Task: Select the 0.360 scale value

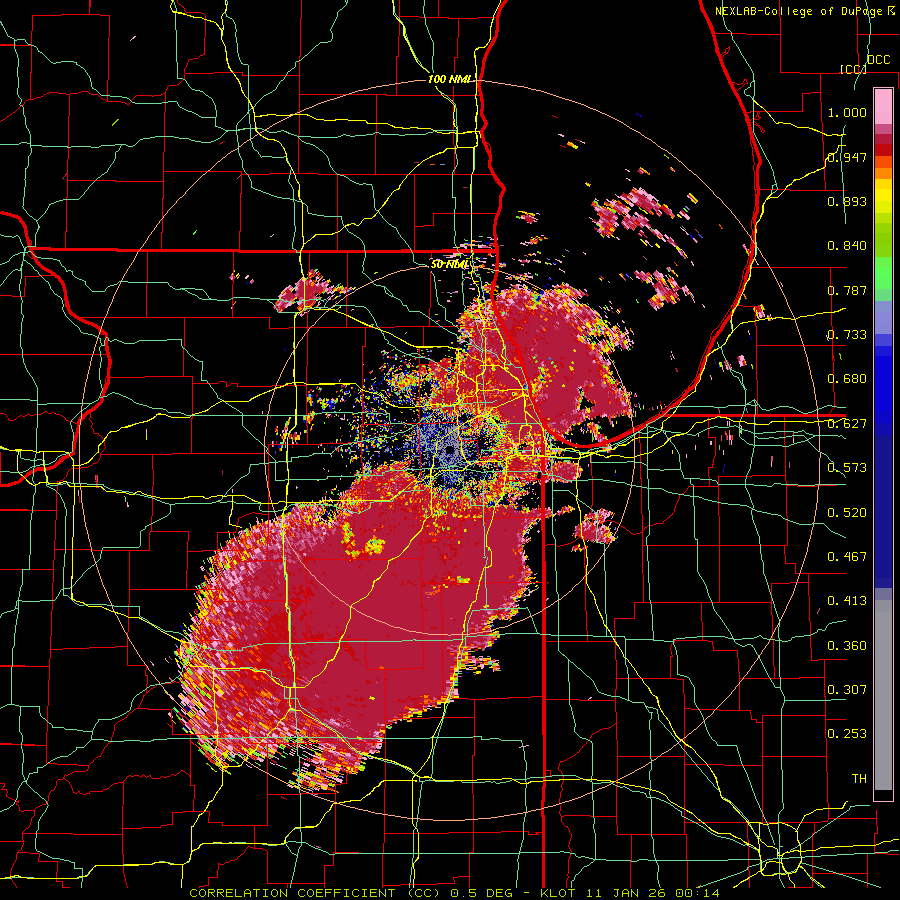Action: click(x=847, y=646)
